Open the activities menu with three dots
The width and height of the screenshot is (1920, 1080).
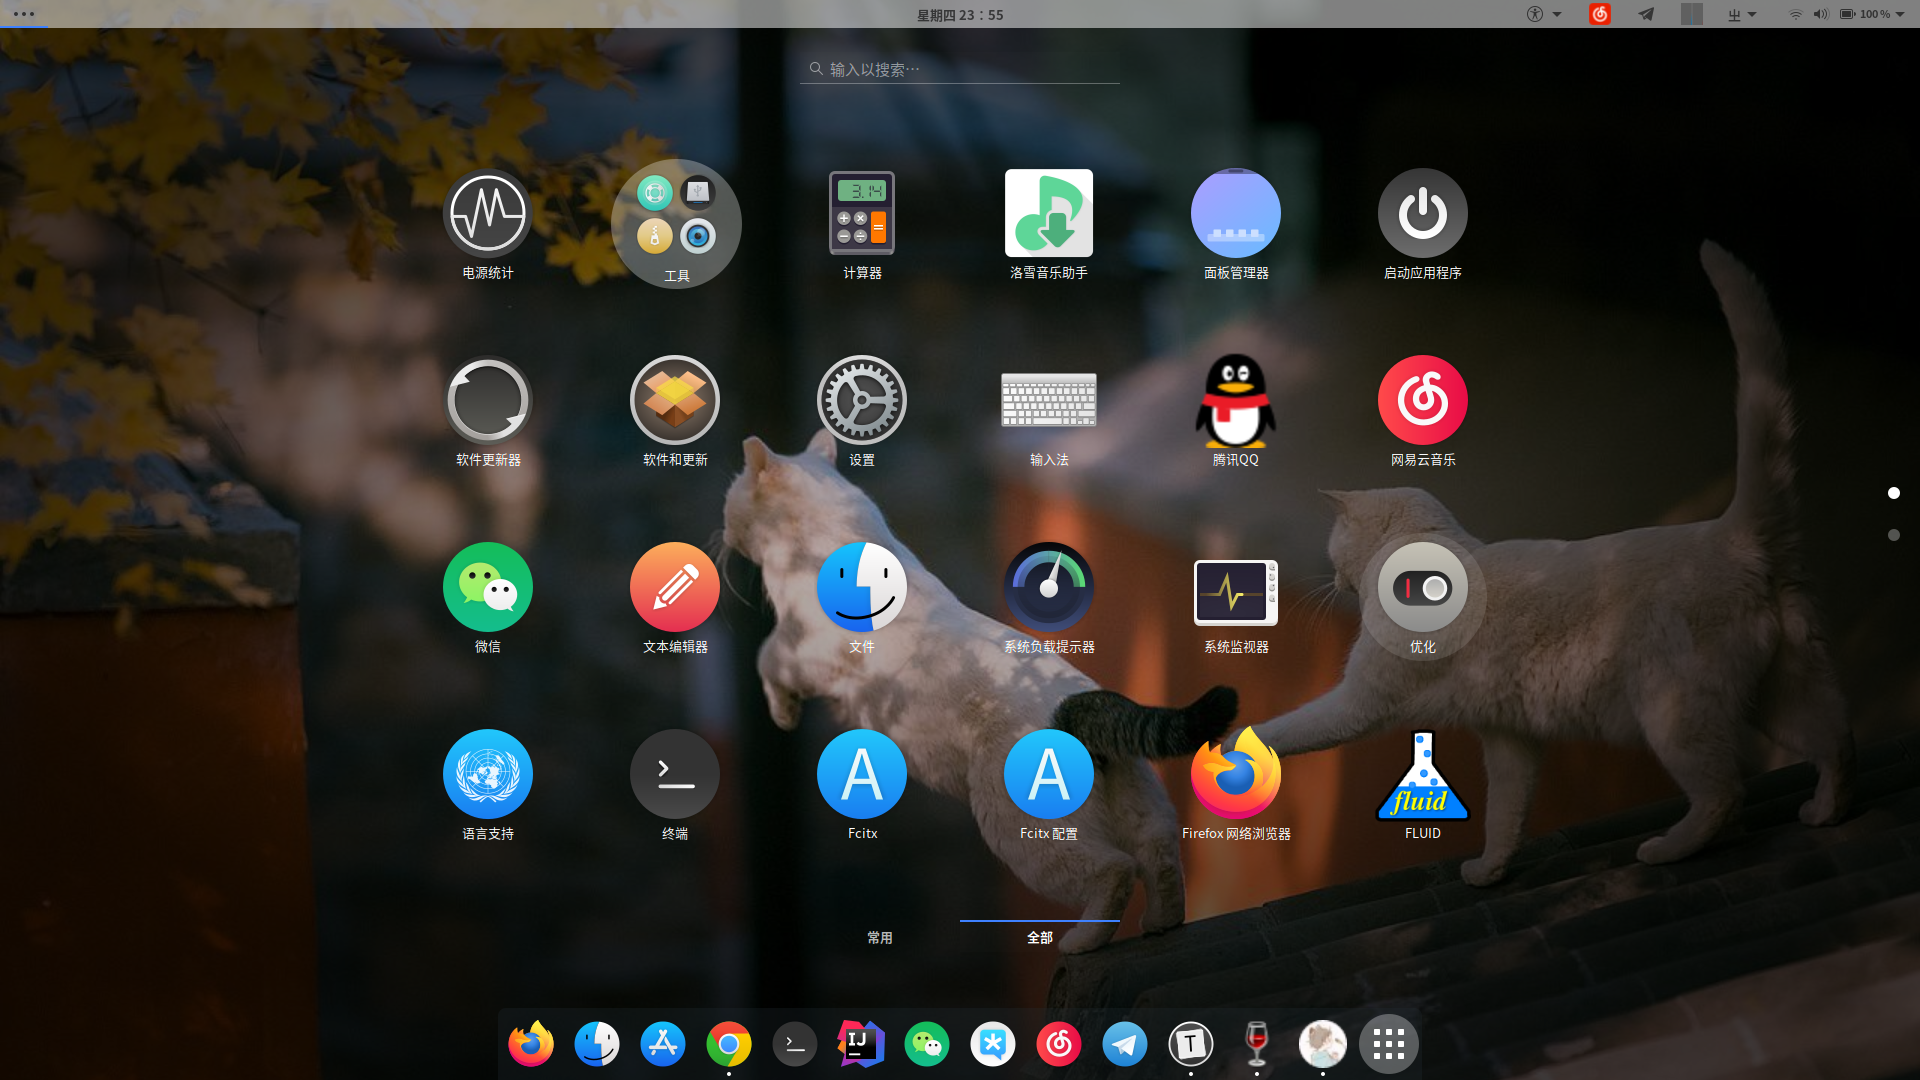tap(24, 14)
